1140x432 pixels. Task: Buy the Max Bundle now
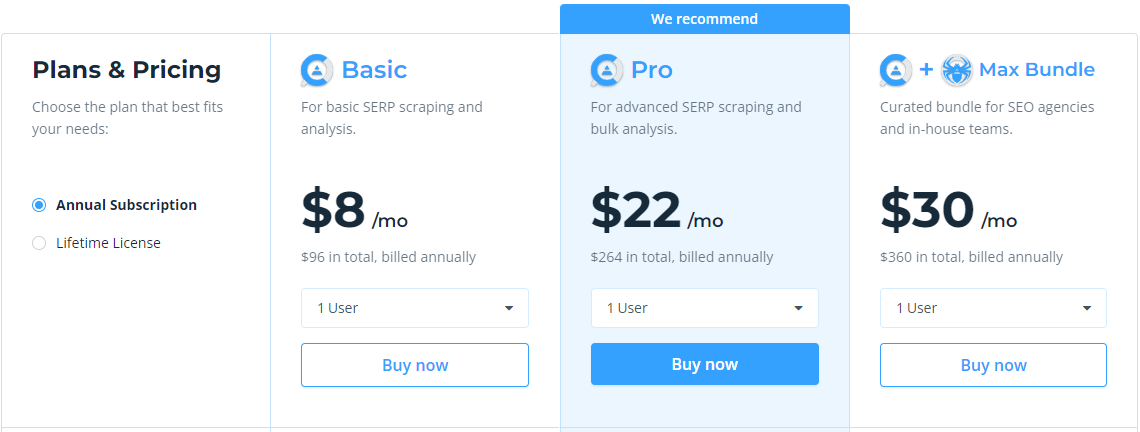pyautogui.click(x=993, y=365)
